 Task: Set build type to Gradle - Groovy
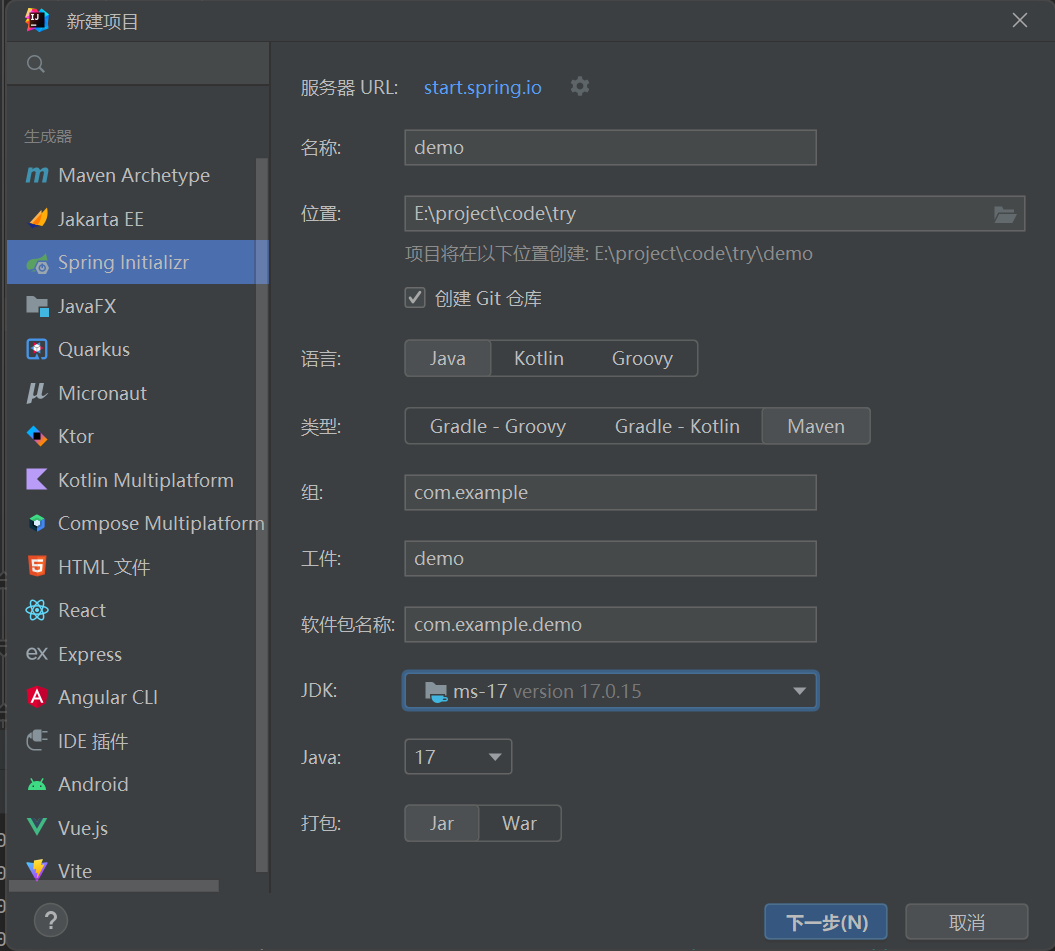click(x=498, y=426)
